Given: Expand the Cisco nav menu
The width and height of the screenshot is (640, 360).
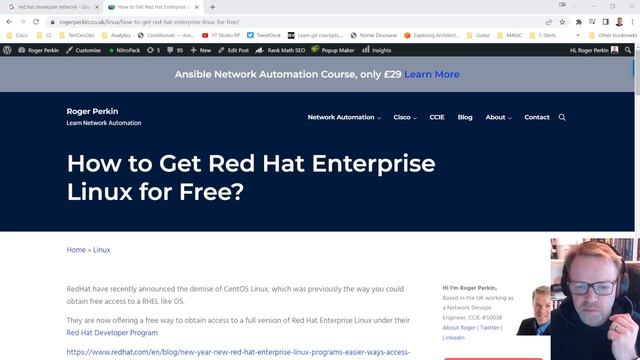Looking at the screenshot, I should pyautogui.click(x=405, y=117).
